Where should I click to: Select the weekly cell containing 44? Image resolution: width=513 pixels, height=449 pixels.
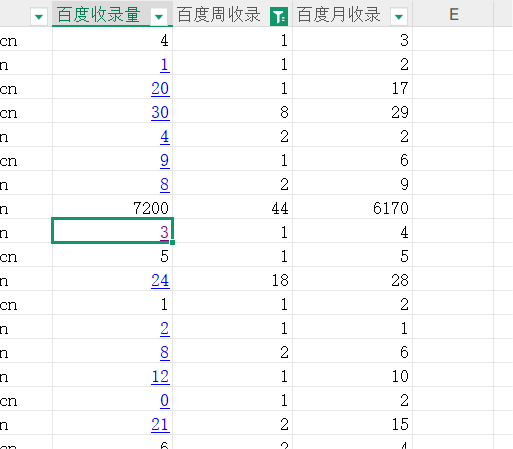[x=233, y=208]
